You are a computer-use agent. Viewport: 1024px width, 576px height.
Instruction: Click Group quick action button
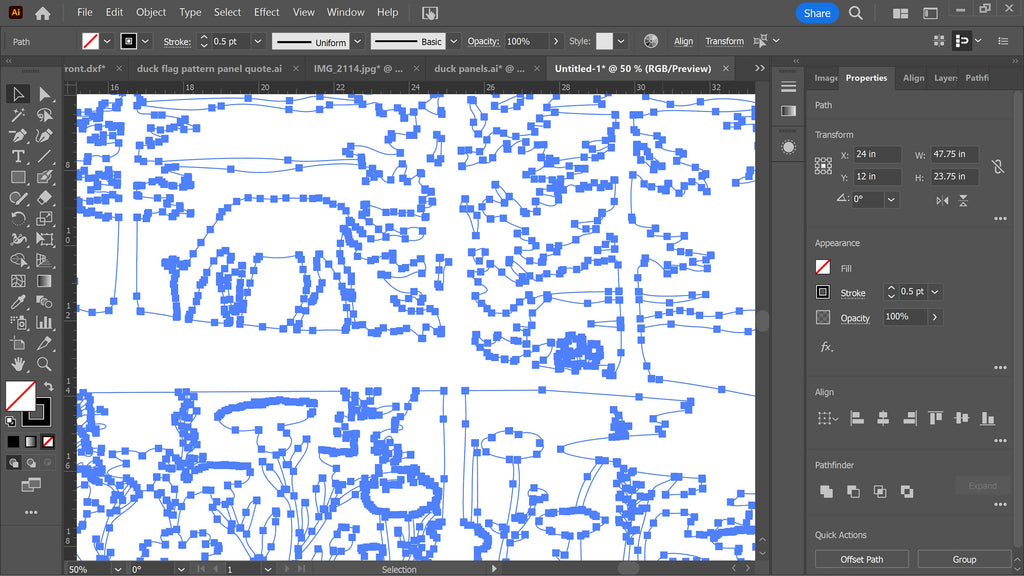pos(964,559)
